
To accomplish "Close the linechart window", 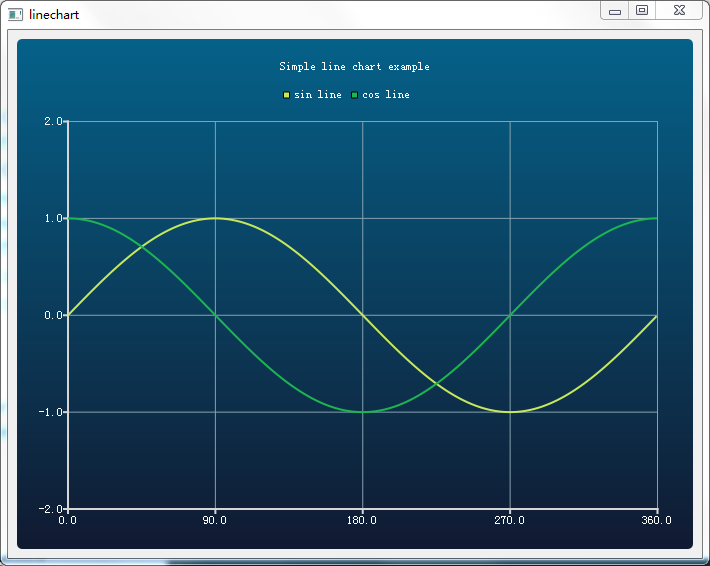I will [x=679, y=10].
